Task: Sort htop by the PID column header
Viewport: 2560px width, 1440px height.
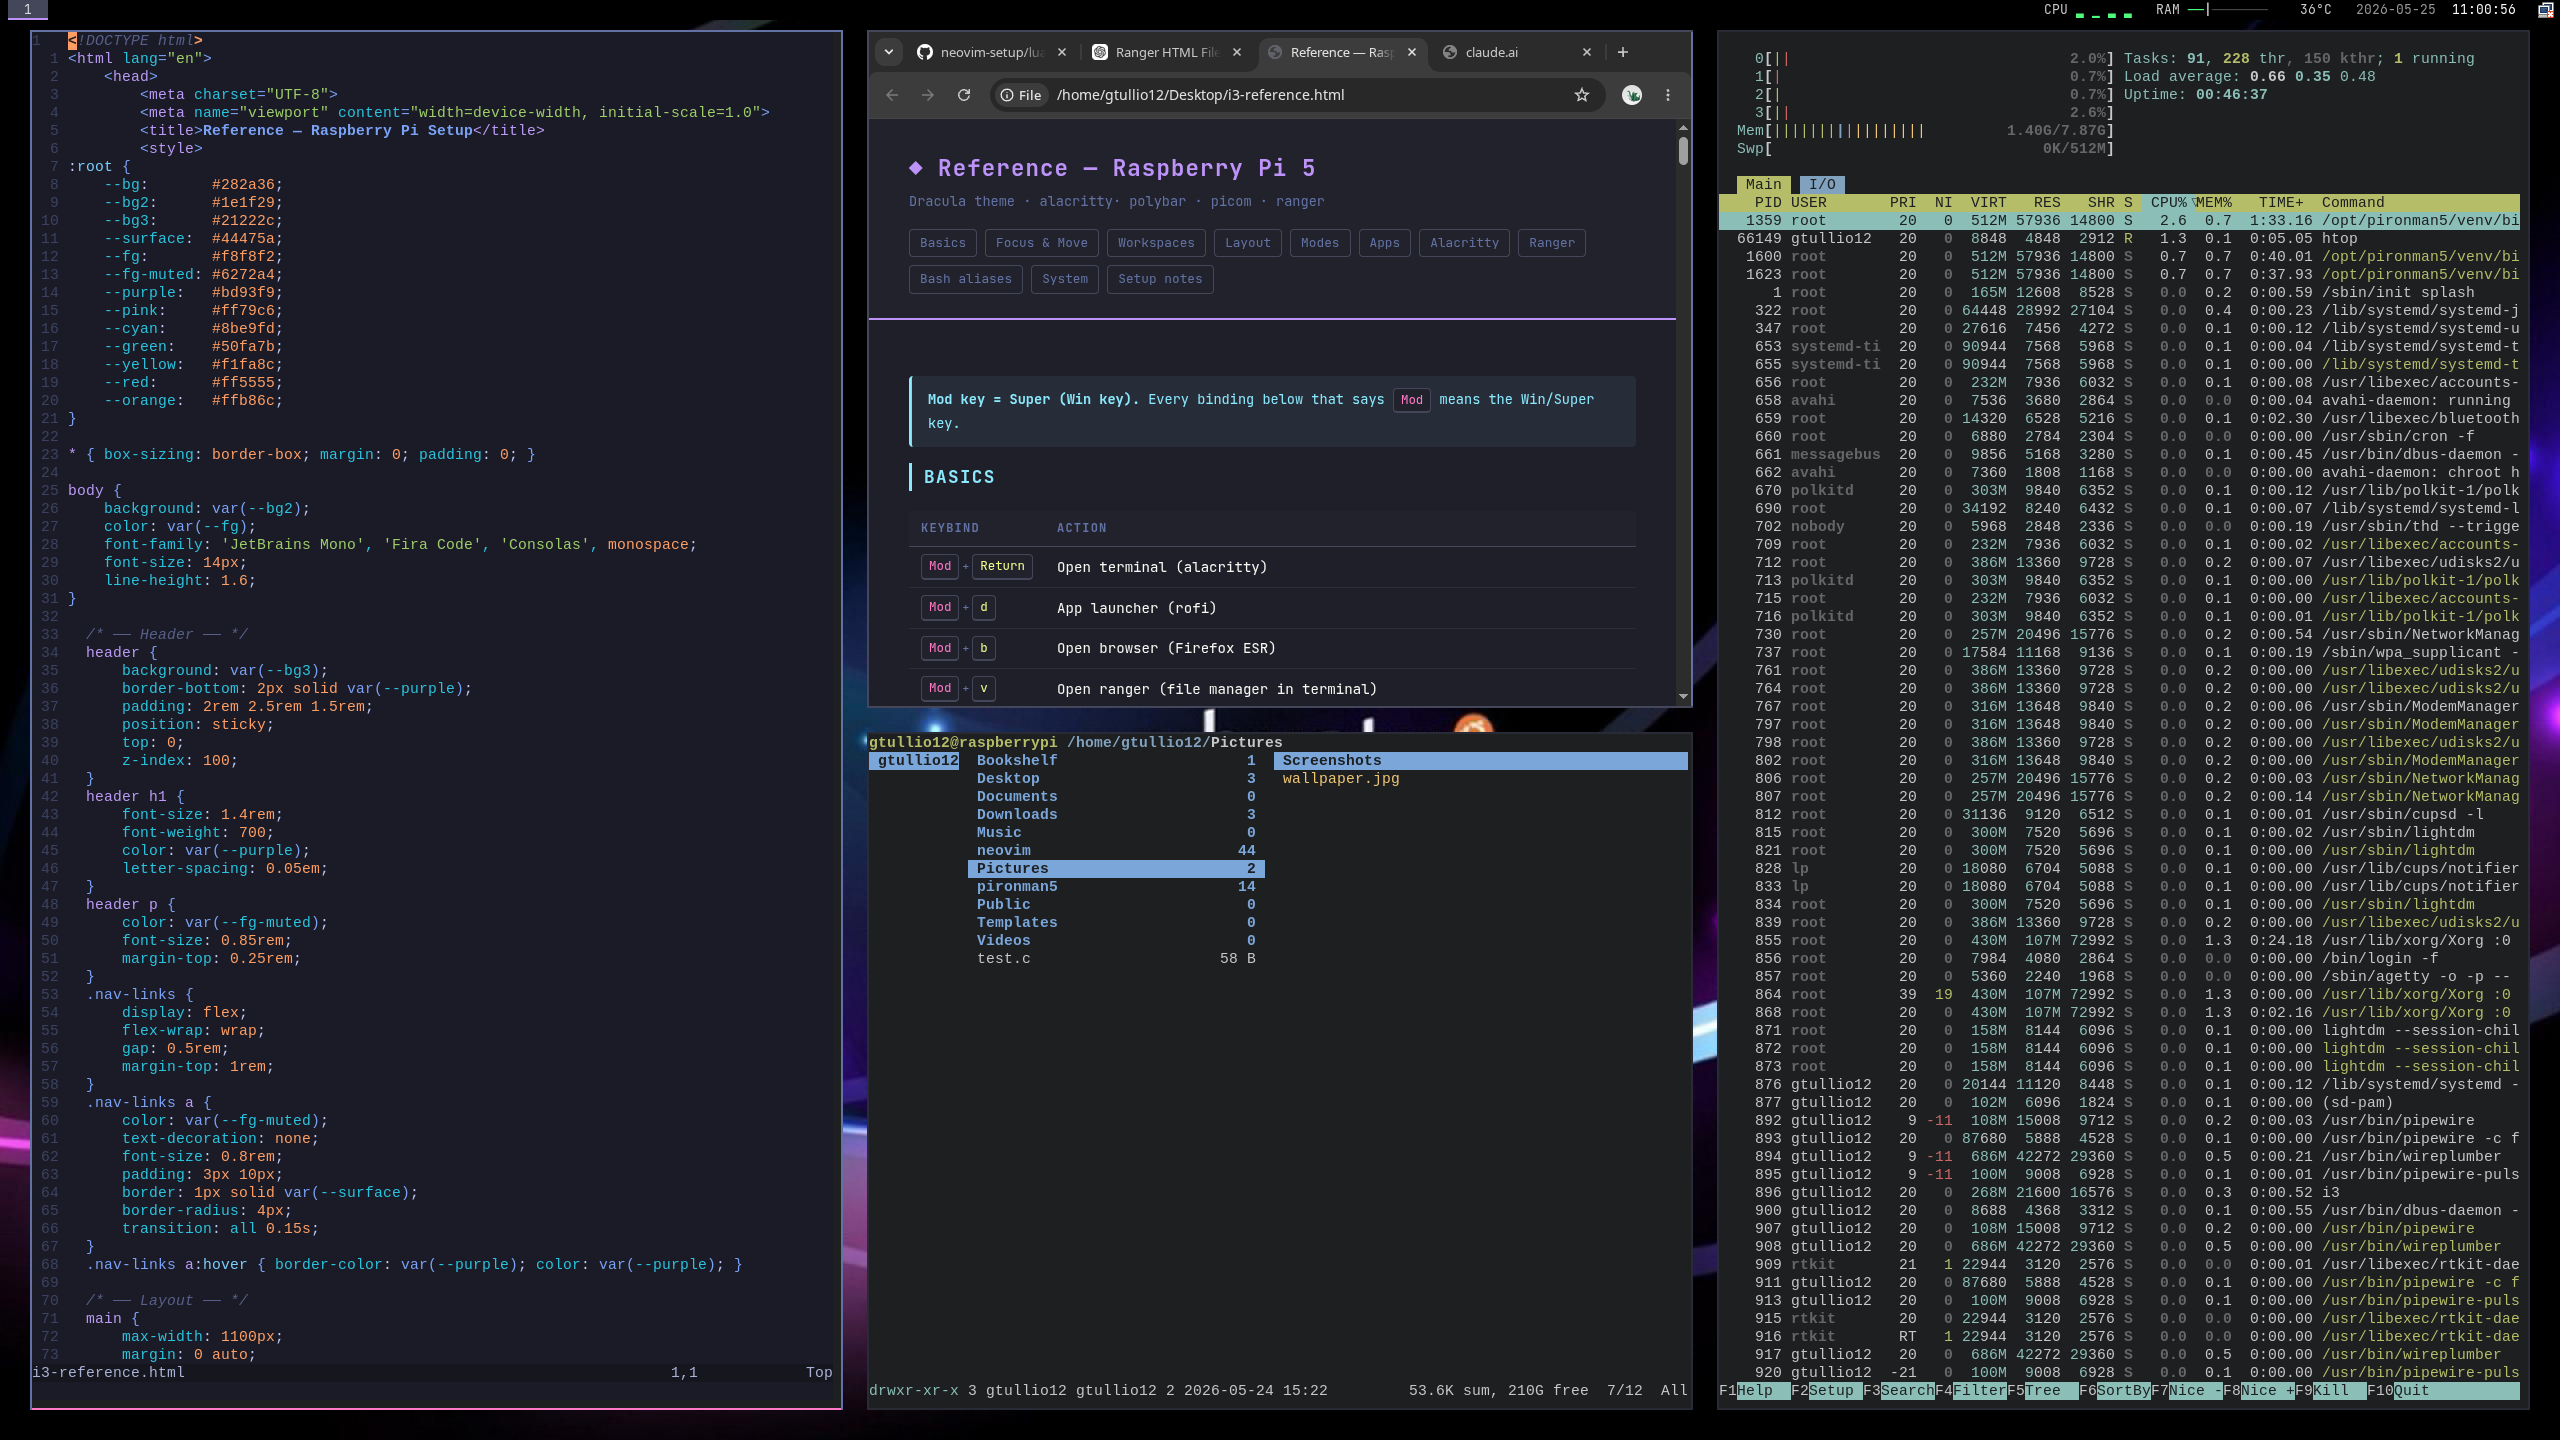Action: pos(1767,202)
